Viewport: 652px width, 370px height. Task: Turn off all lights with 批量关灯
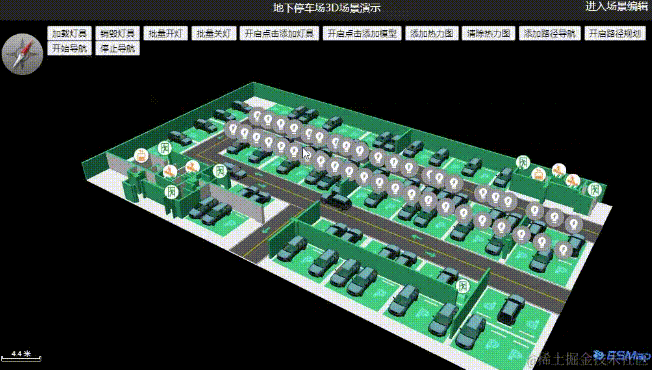pos(214,33)
